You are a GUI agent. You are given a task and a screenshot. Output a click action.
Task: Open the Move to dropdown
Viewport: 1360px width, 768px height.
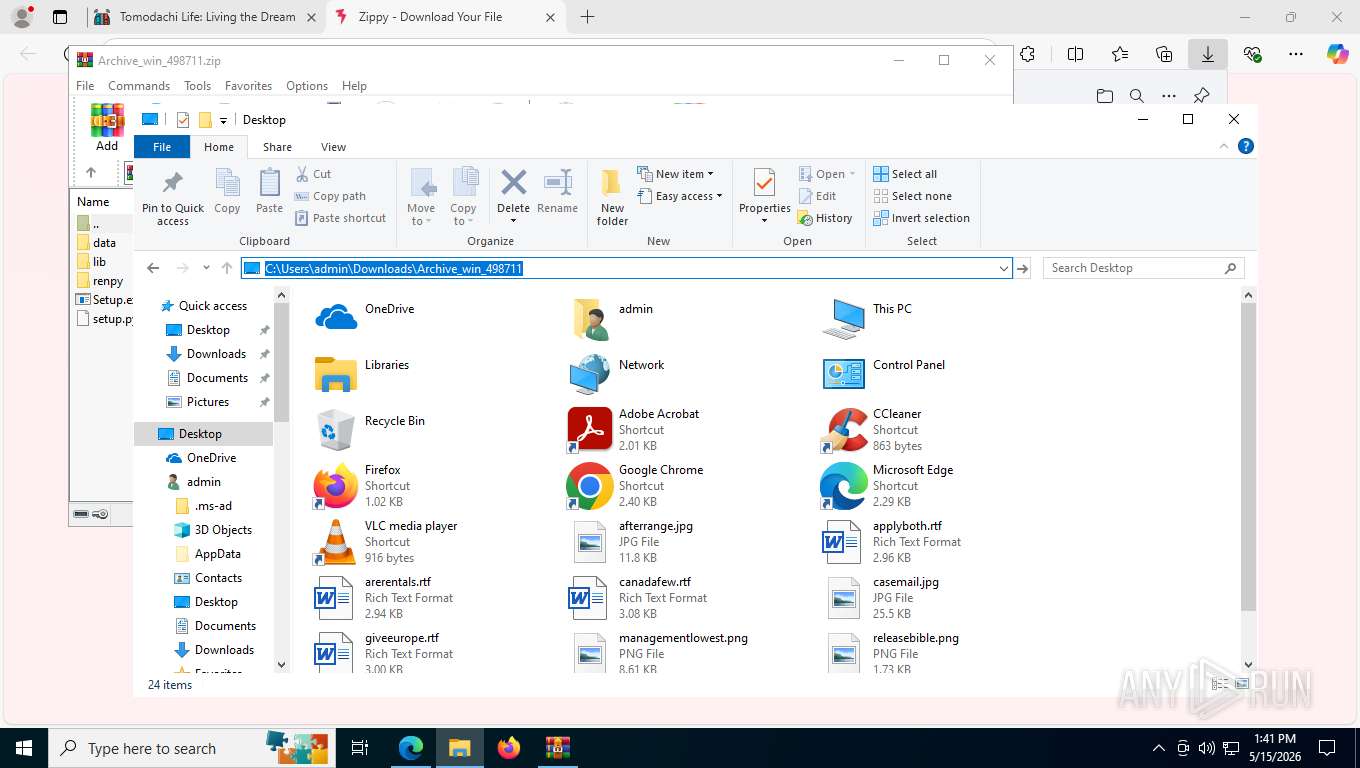[x=421, y=197]
